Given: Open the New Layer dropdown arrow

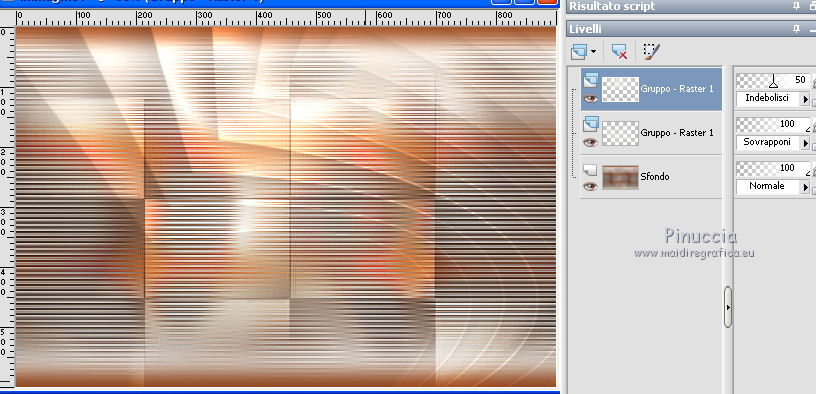Looking at the screenshot, I should [x=593, y=52].
